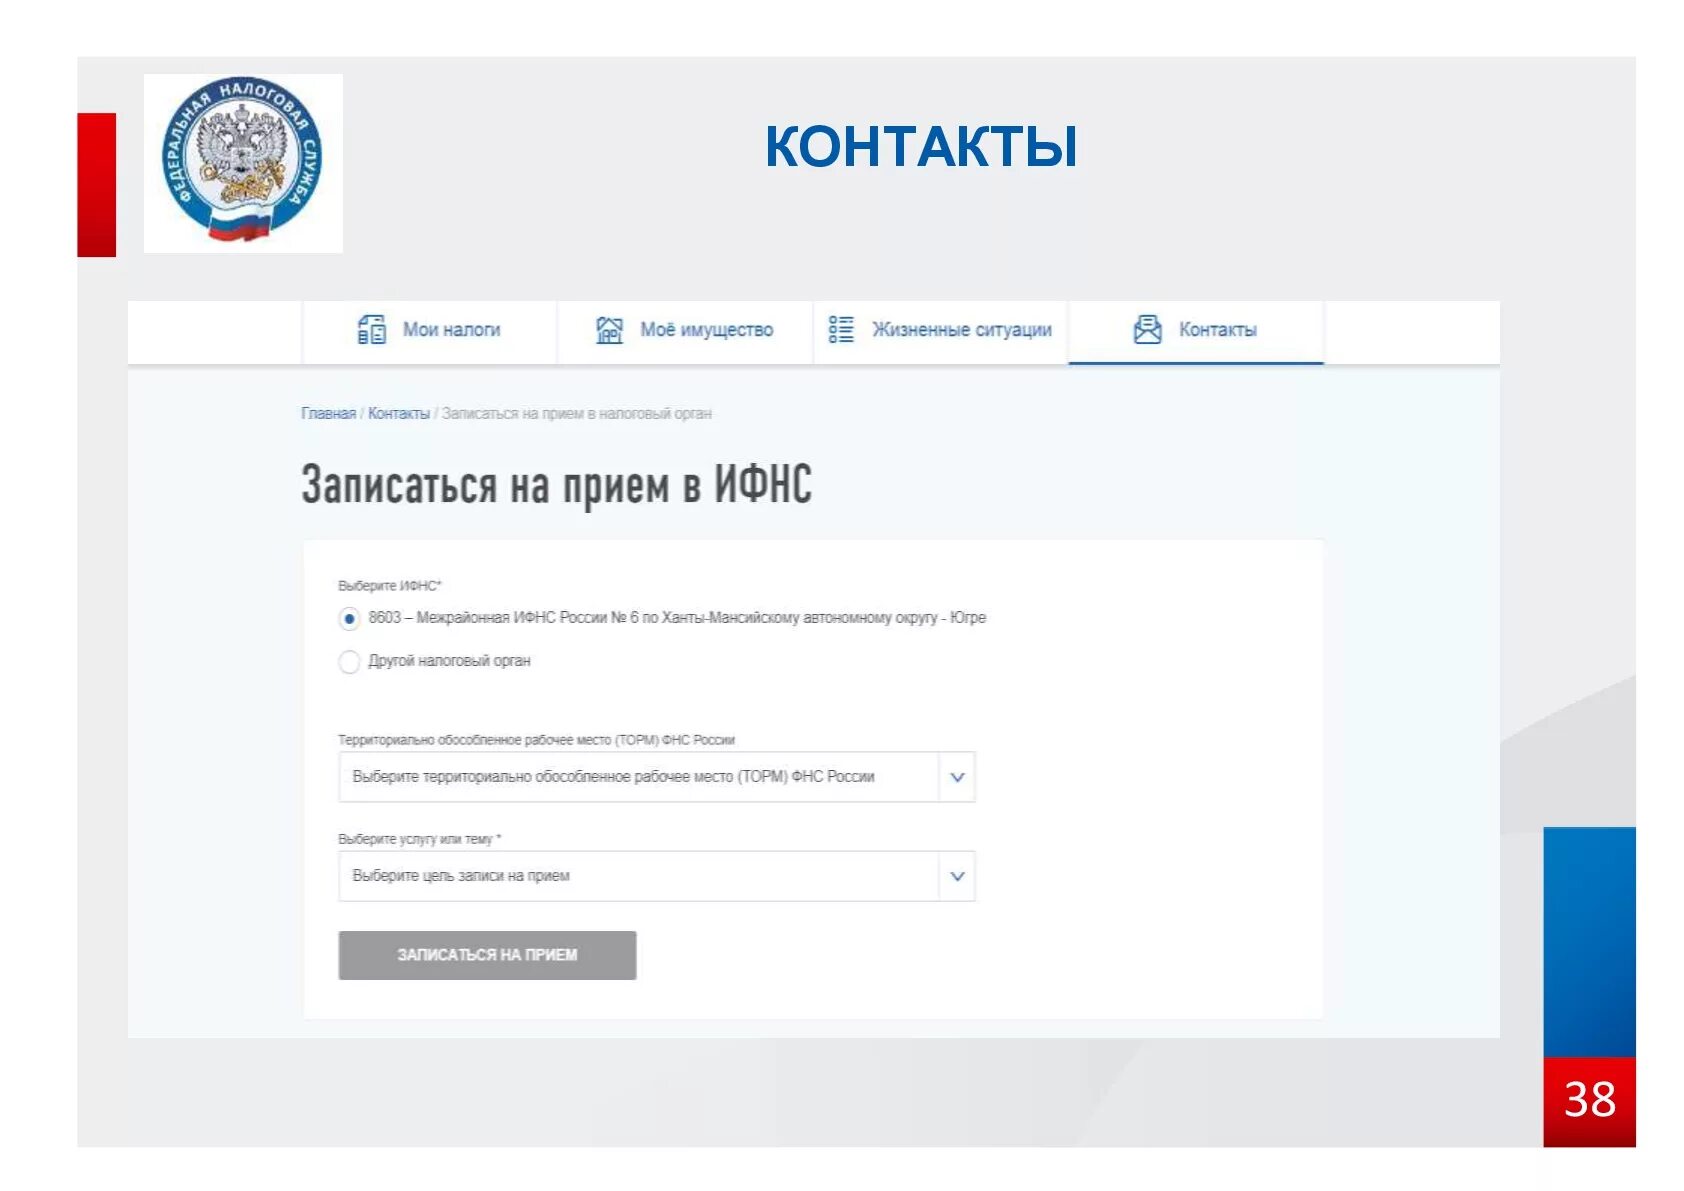This screenshot has width=1684, height=1191.
Task: Select the Контакты tab
Action: (1196, 331)
